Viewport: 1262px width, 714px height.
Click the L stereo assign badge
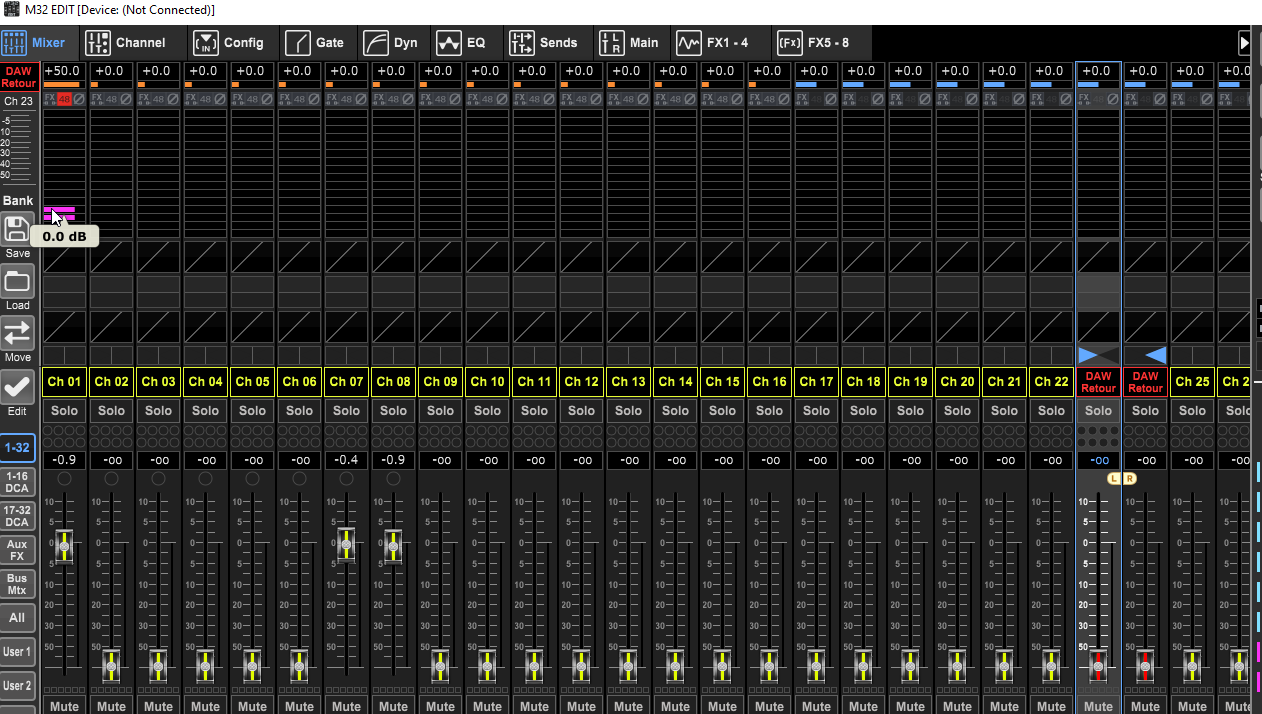pos(1114,479)
